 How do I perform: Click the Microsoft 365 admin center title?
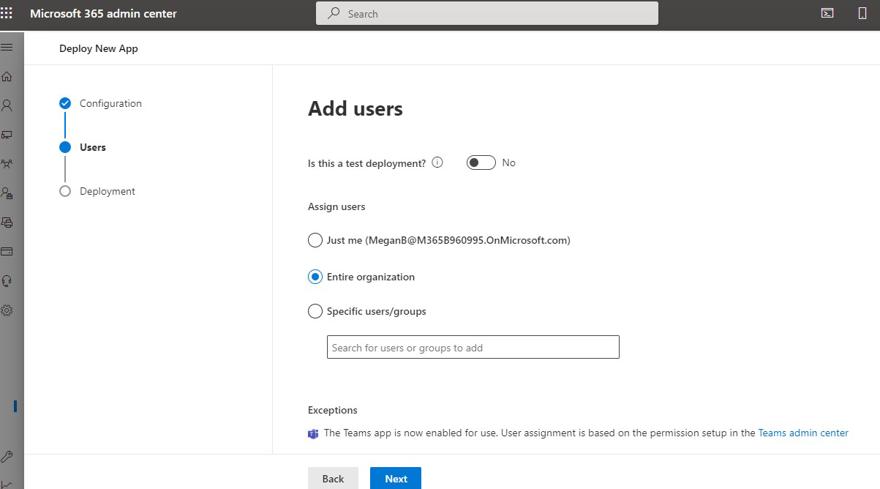(103, 13)
